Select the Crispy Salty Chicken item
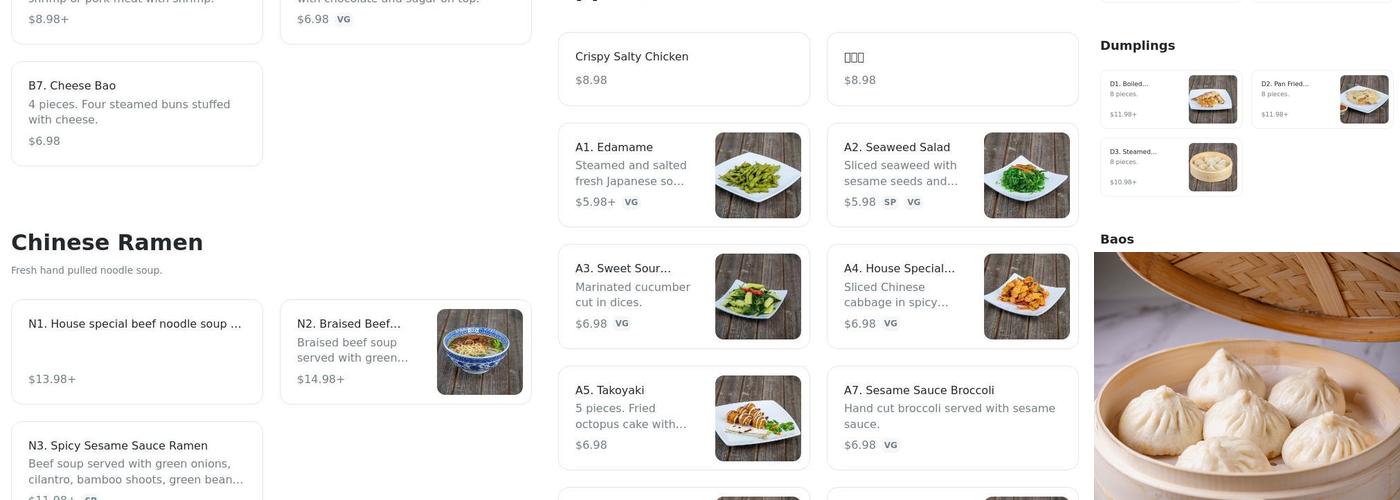This screenshot has width=1400, height=500. point(683,68)
